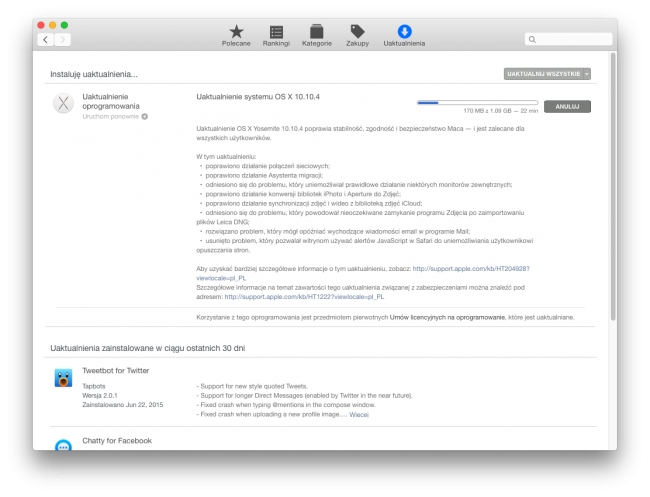
Task: Click the Uaktualnienie oprogramowania label
Action: [x=111, y=101]
